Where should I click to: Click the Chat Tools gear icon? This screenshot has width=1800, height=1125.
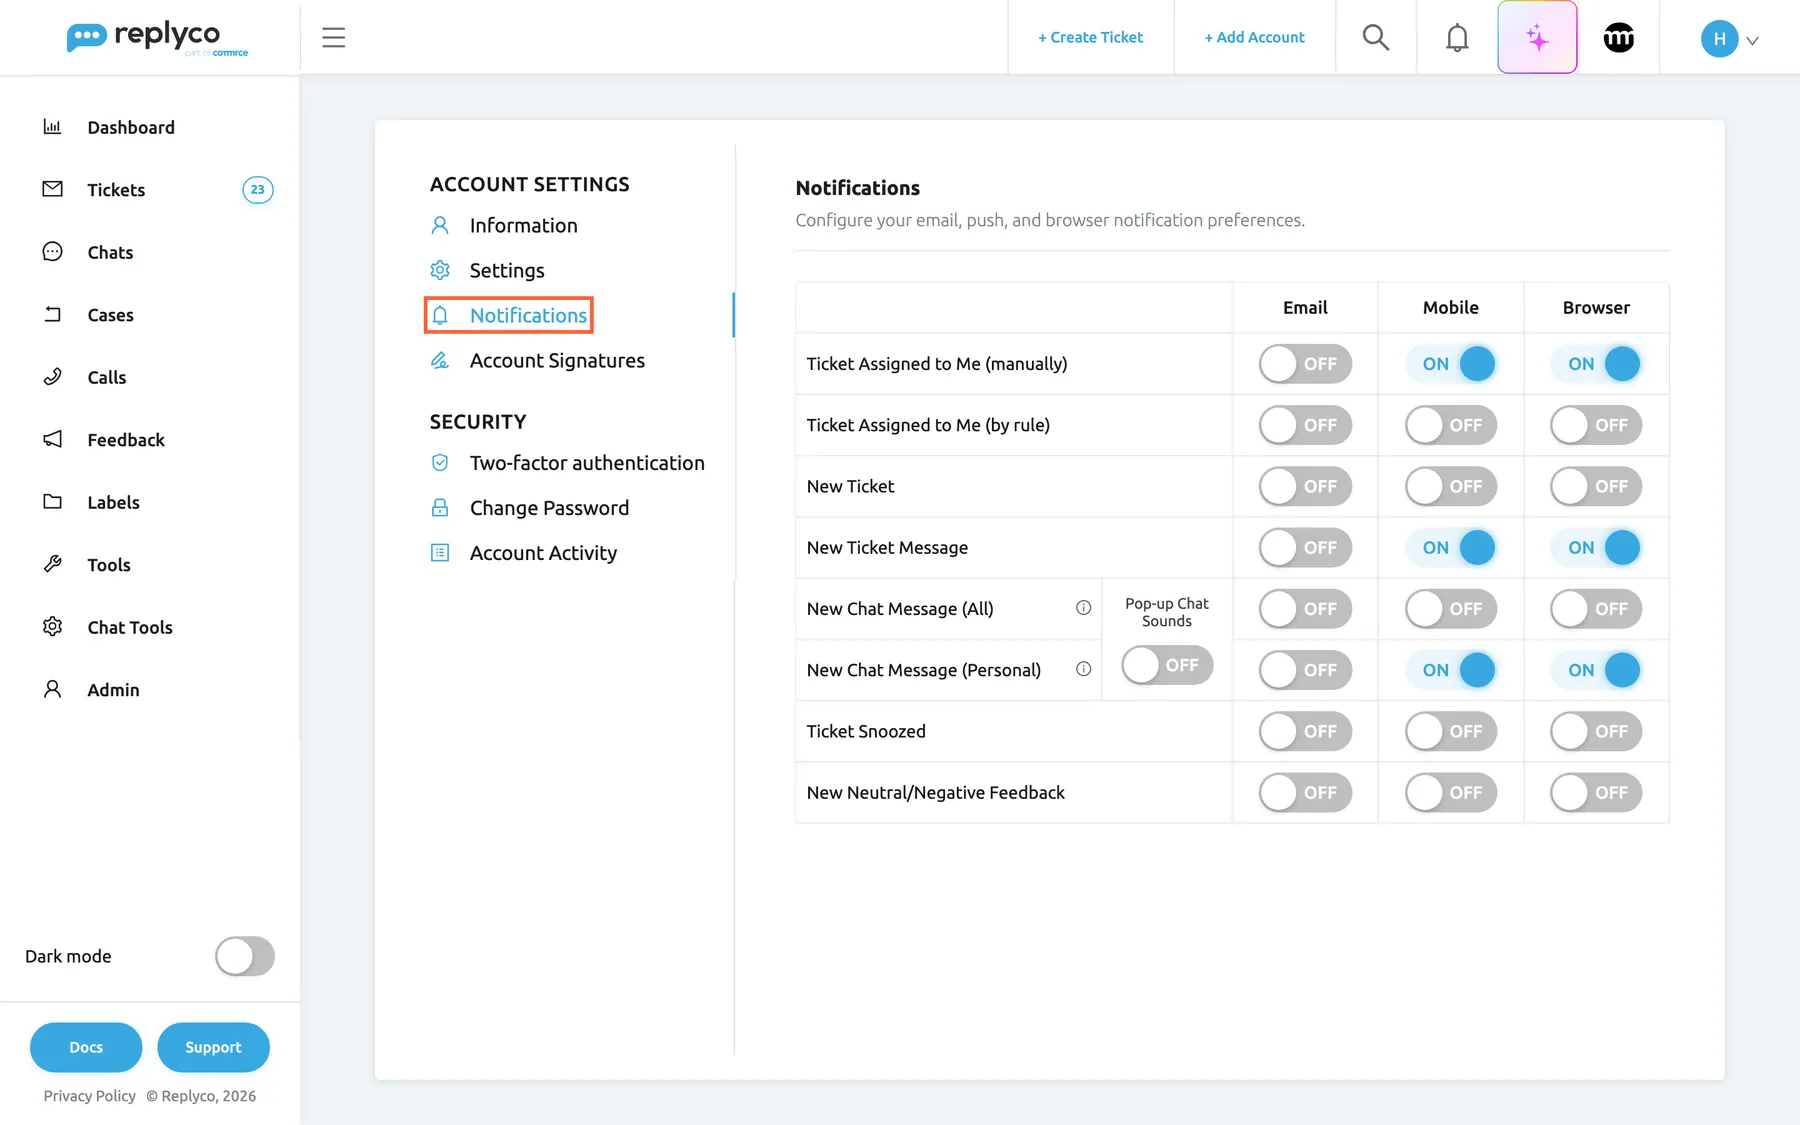(52, 626)
